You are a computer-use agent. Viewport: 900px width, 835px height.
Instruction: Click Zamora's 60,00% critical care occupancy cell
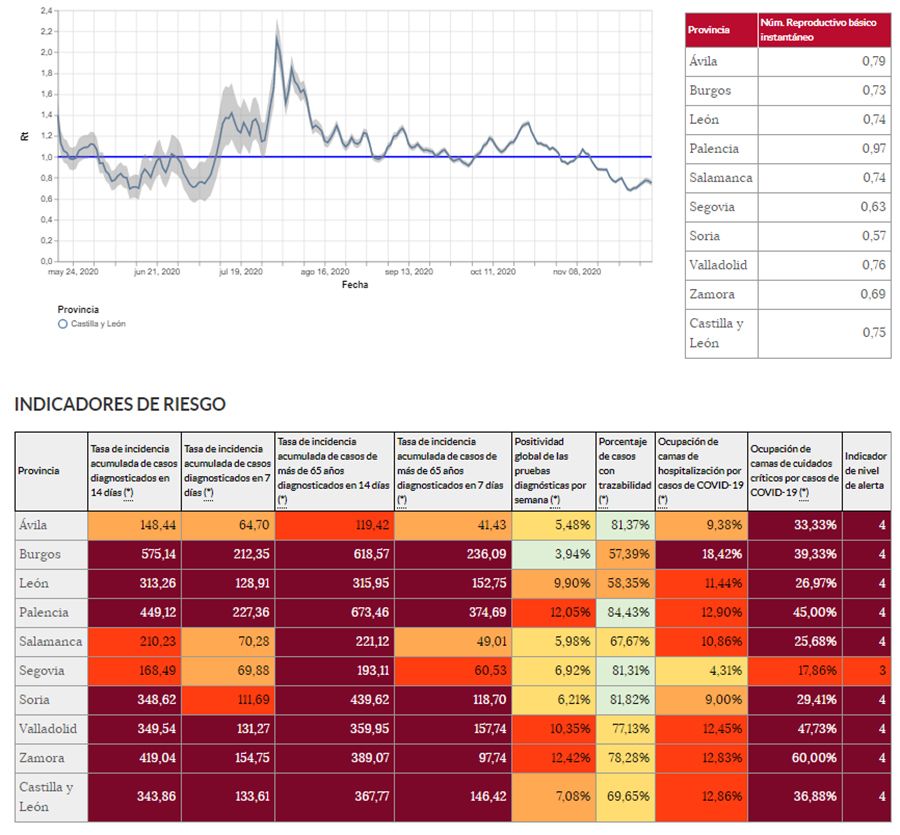(794, 758)
